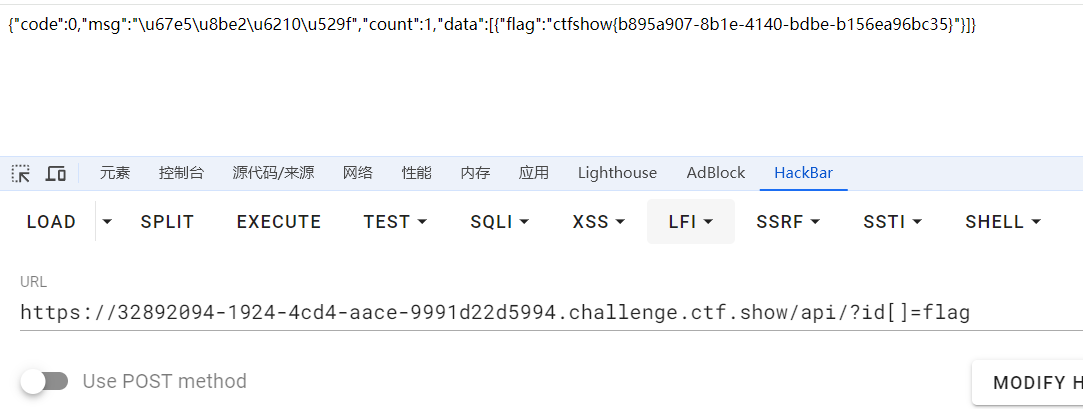Open the AdBlock tab
The height and width of the screenshot is (409, 1083).
[715, 173]
